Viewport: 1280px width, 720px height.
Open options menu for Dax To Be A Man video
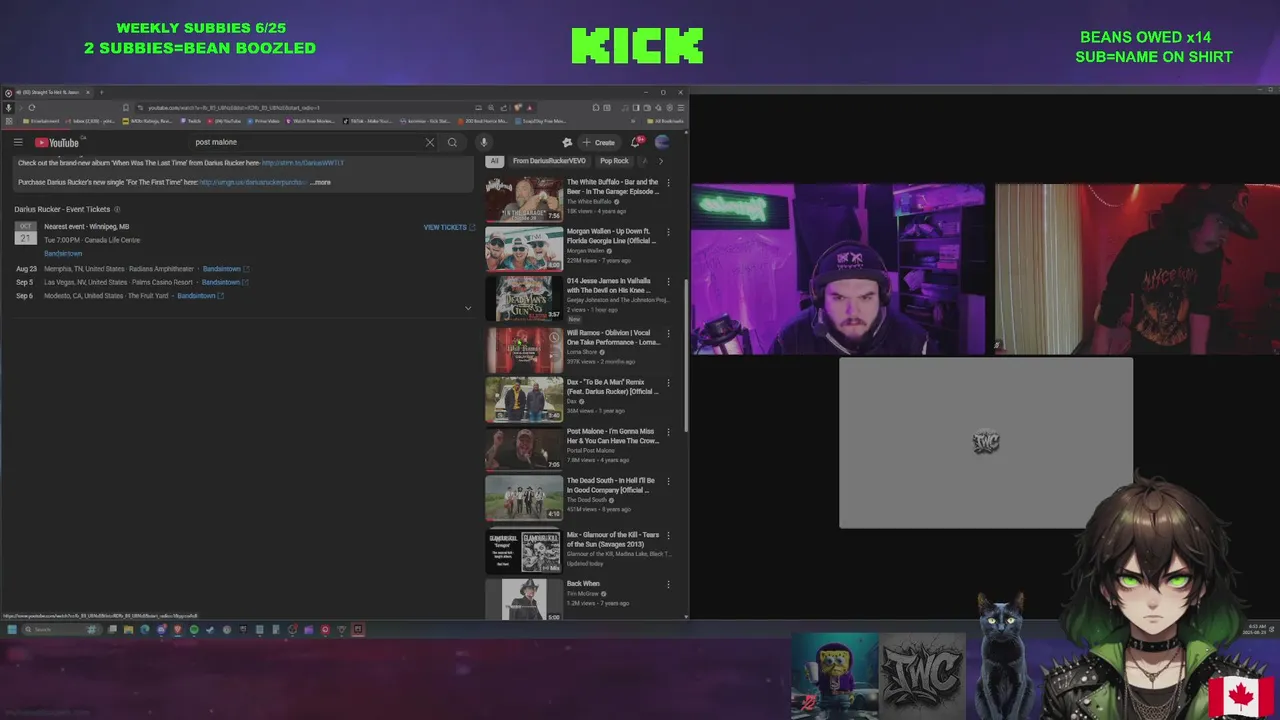coord(669,382)
